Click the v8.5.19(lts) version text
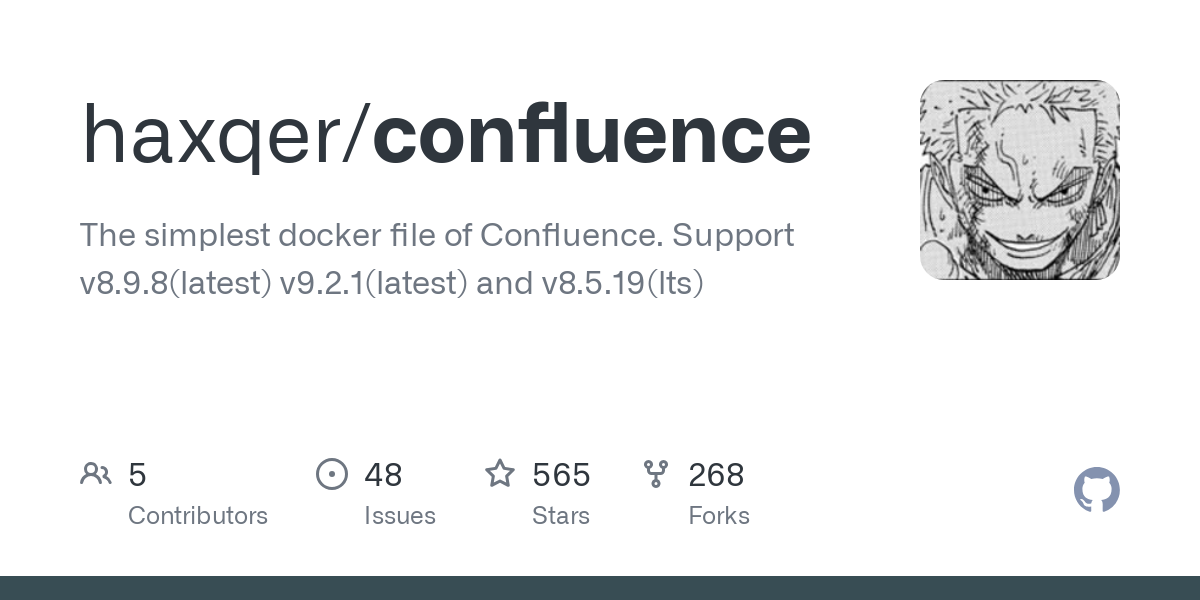The height and width of the screenshot is (600, 1200). 623,284
